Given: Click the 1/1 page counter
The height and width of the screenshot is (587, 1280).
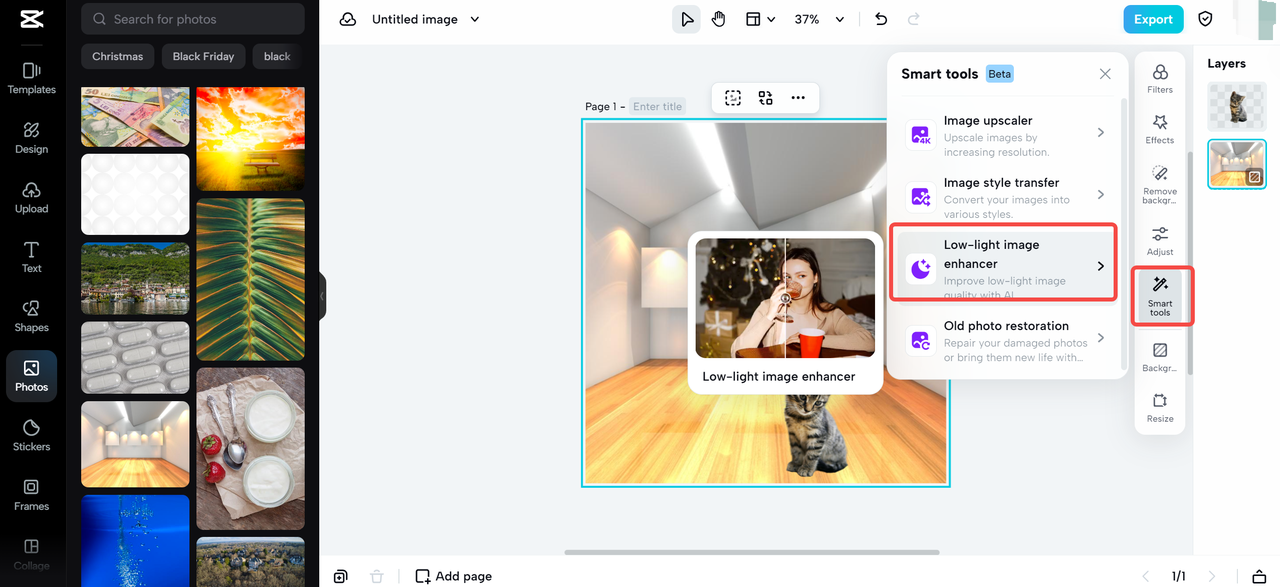Looking at the screenshot, I should point(1179,576).
